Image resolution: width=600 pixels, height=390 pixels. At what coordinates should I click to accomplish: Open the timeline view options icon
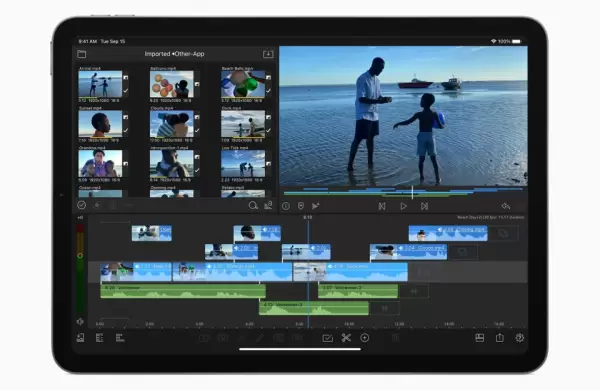pyautogui.click(x=120, y=338)
